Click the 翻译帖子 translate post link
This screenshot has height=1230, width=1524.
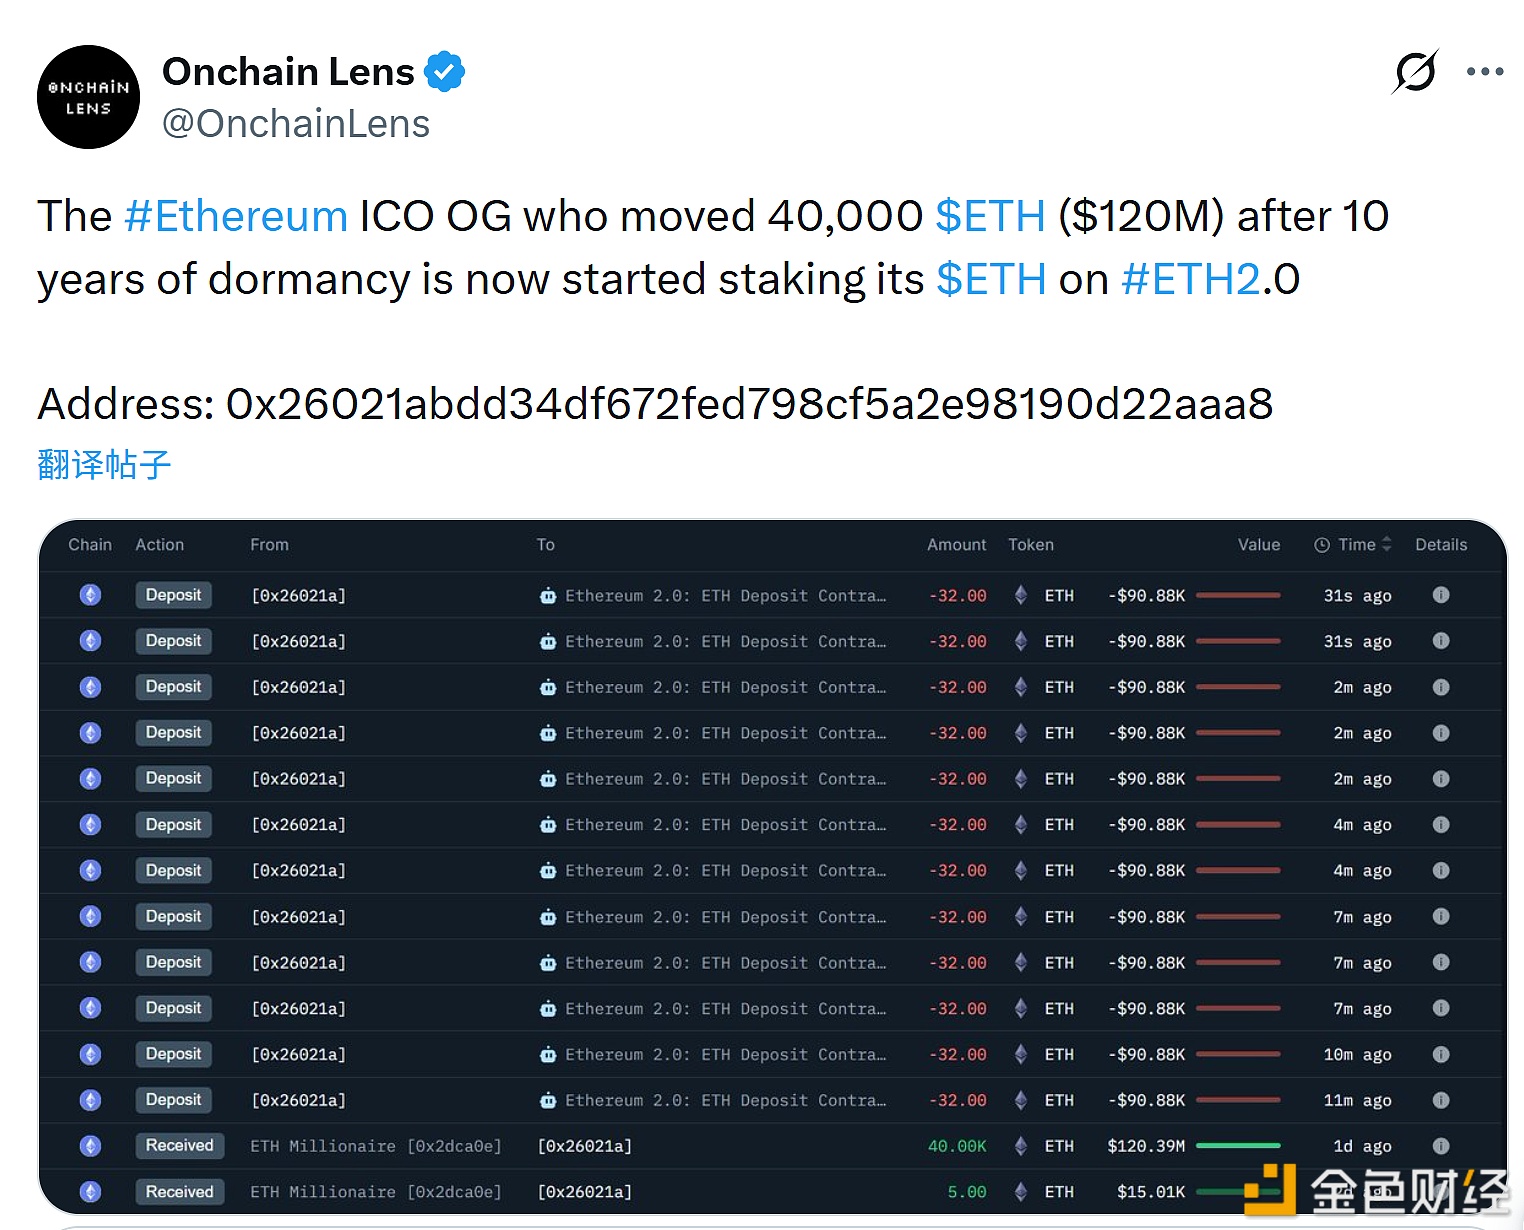click(x=104, y=465)
